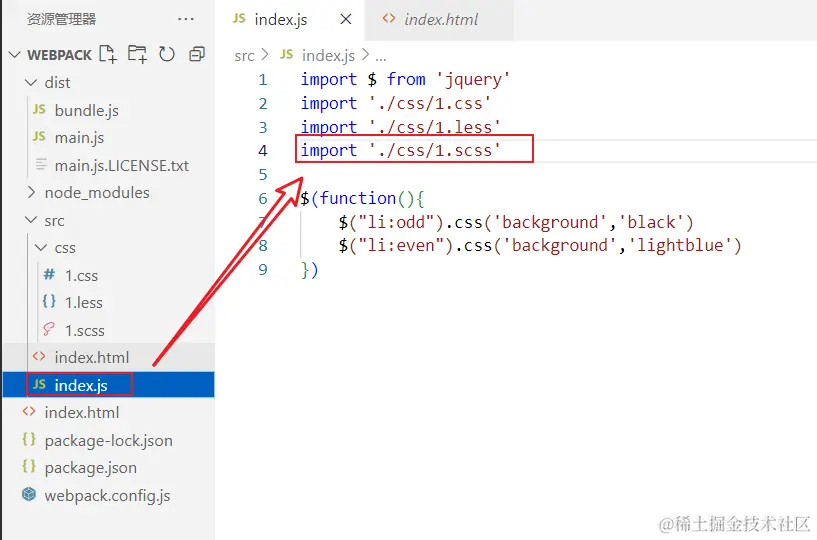Open index.html inside src folder
Screen dimensions: 817x540
pos(92,358)
